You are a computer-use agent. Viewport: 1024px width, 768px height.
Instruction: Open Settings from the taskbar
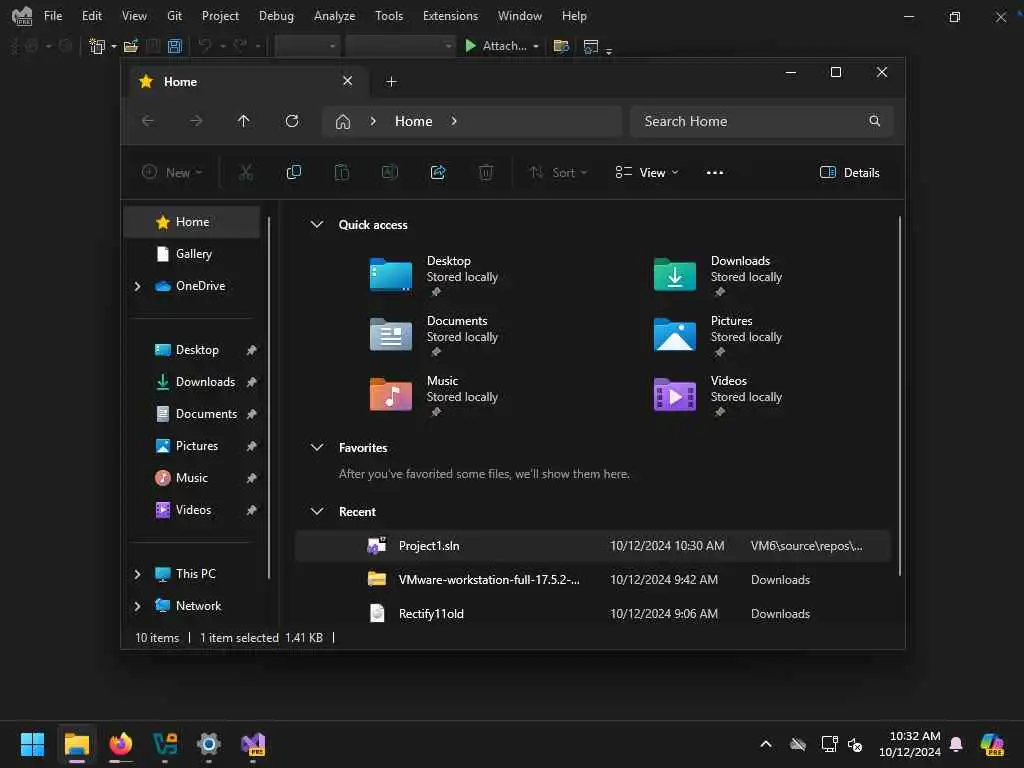point(209,744)
